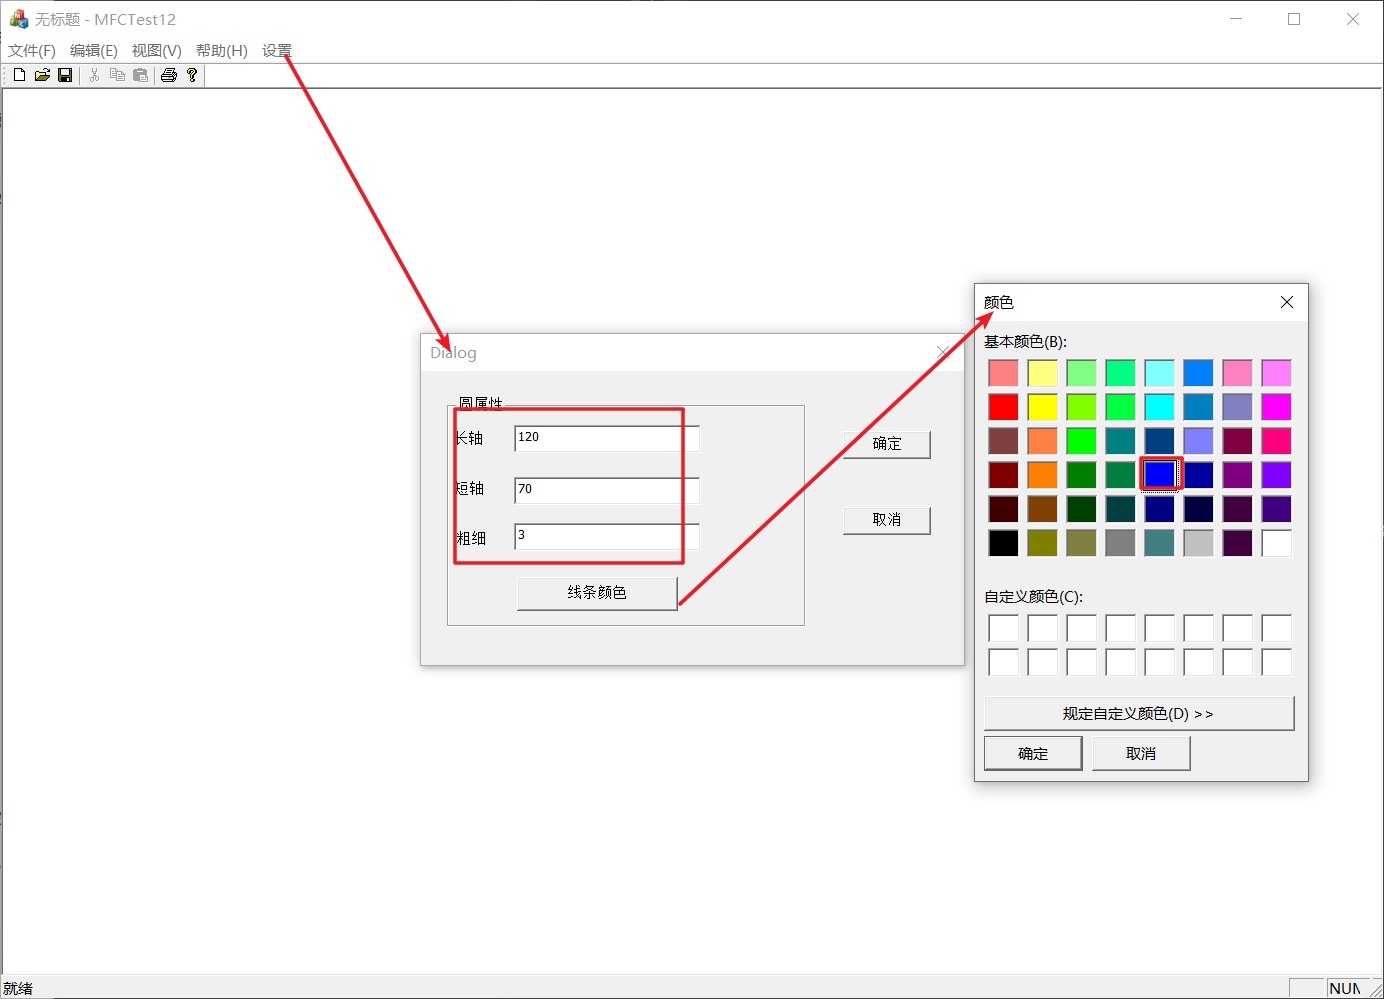Open the 设置 menu
Viewport: 1384px width, 999px height.
(x=277, y=51)
